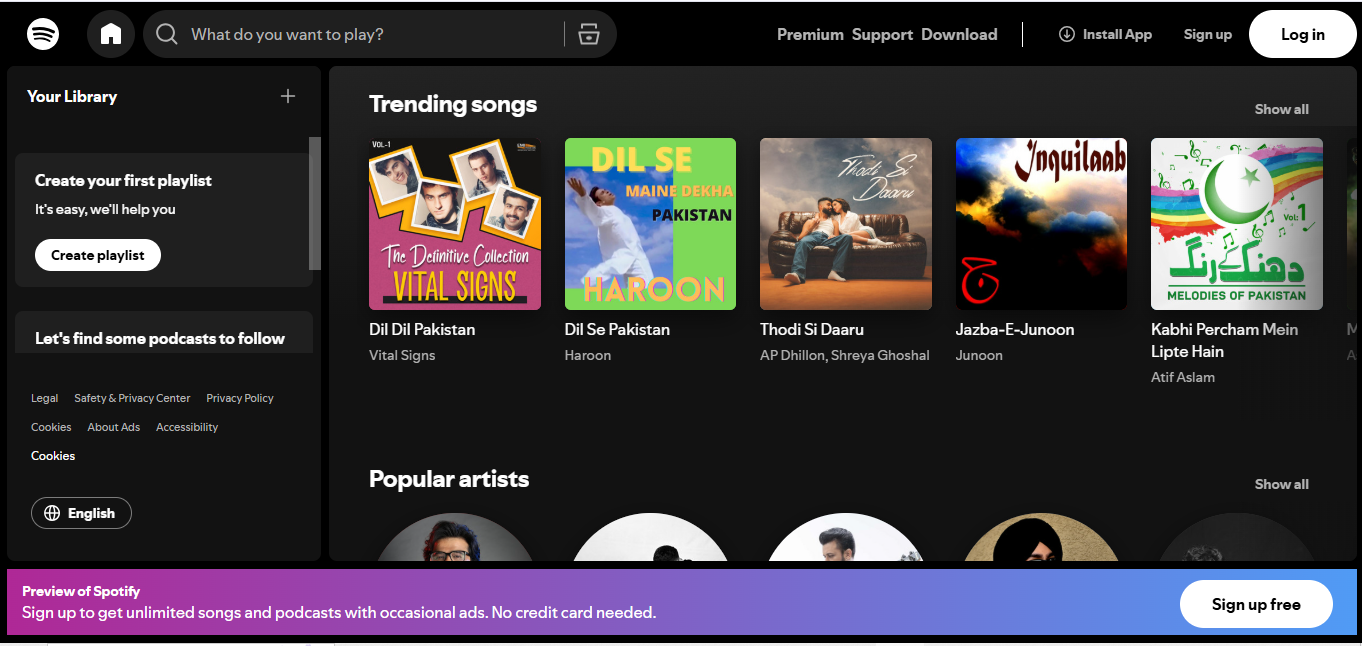
Task: Click the Create playlist button
Action: click(x=98, y=255)
